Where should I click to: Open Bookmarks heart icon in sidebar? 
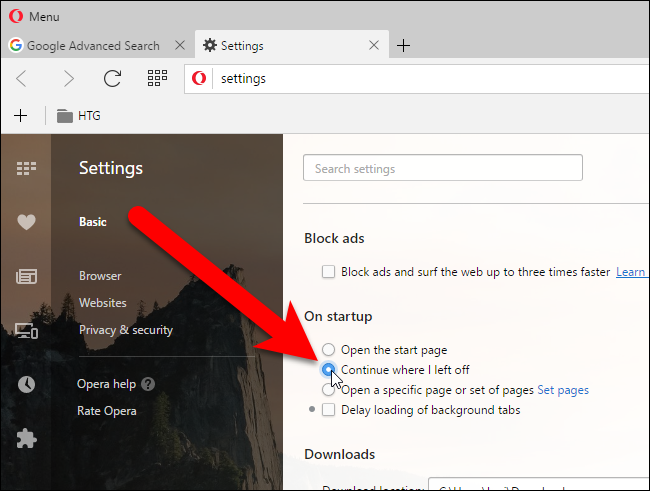(x=26, y=222)
